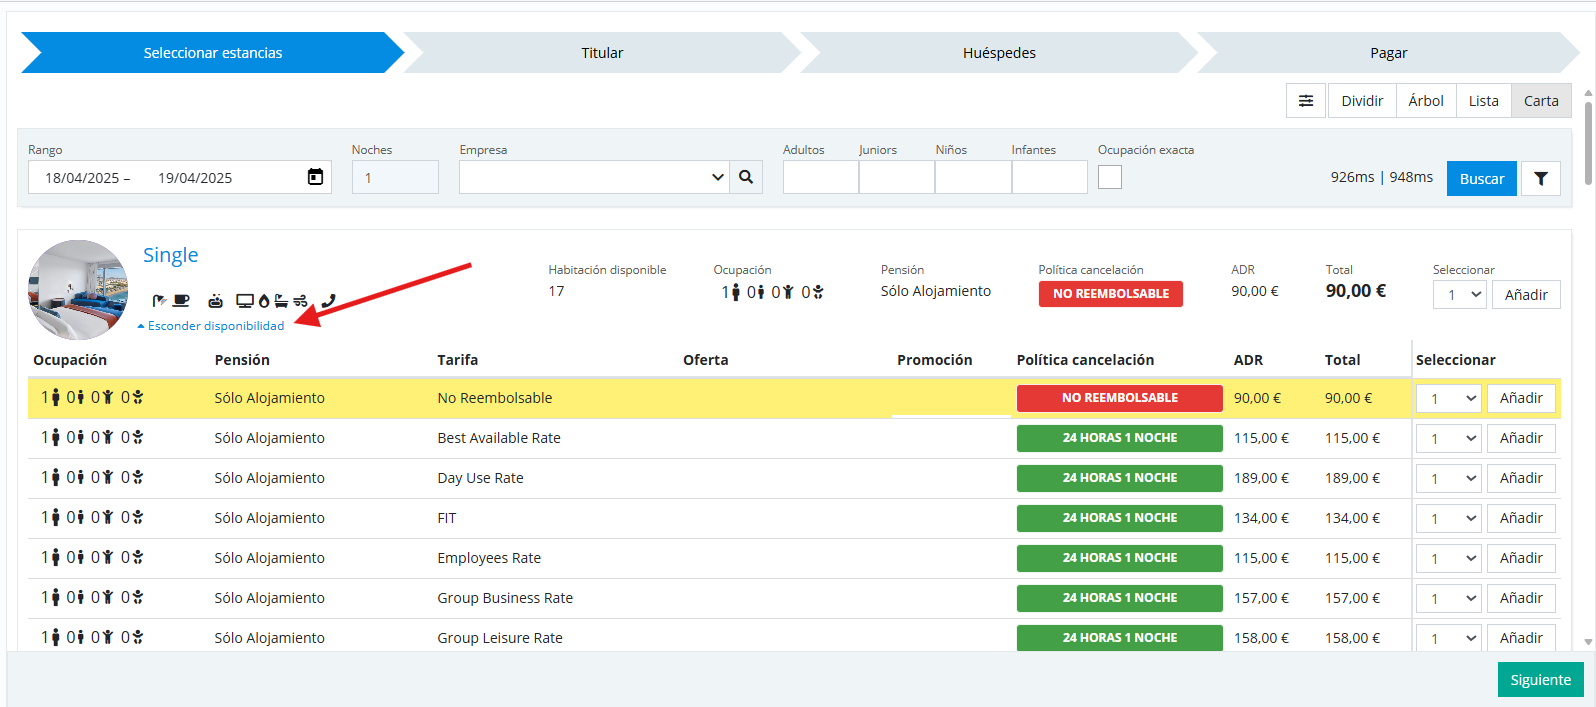This screenshot has height=707, width=1596.
Task: Focus the Juniors input field
Action: [897, 177]
